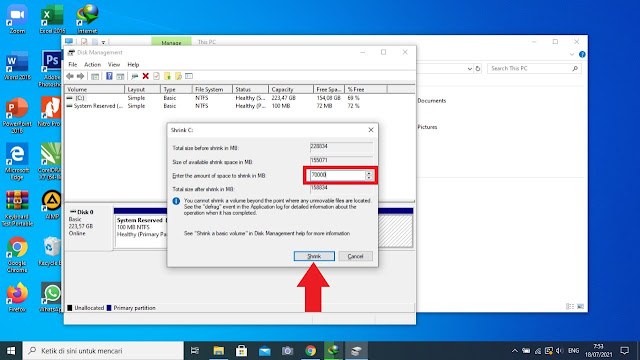Click the Documents folder in This PC
The width and height of the screenshot is (640, 360).
pos(431,100)
